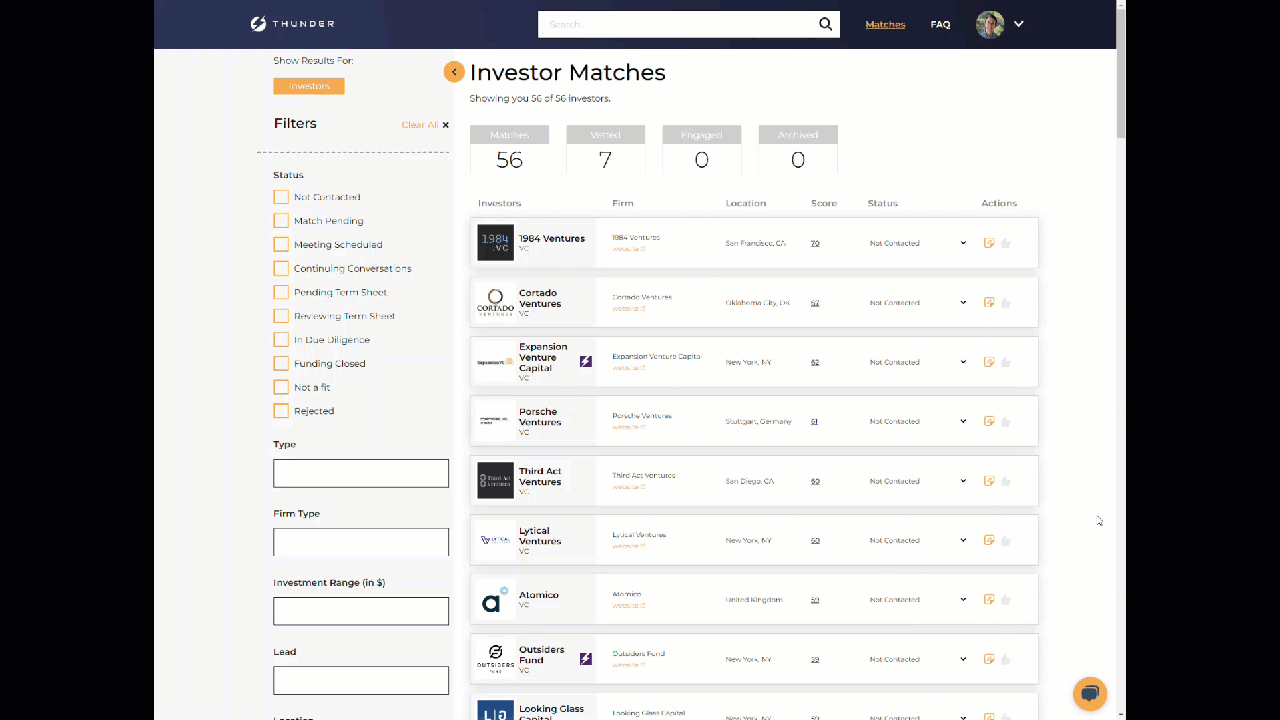This screenshot has width=1280, height=720.
Task: Click thumbs-up icon for Lytical Ventures
Action: pos(1006,540)
